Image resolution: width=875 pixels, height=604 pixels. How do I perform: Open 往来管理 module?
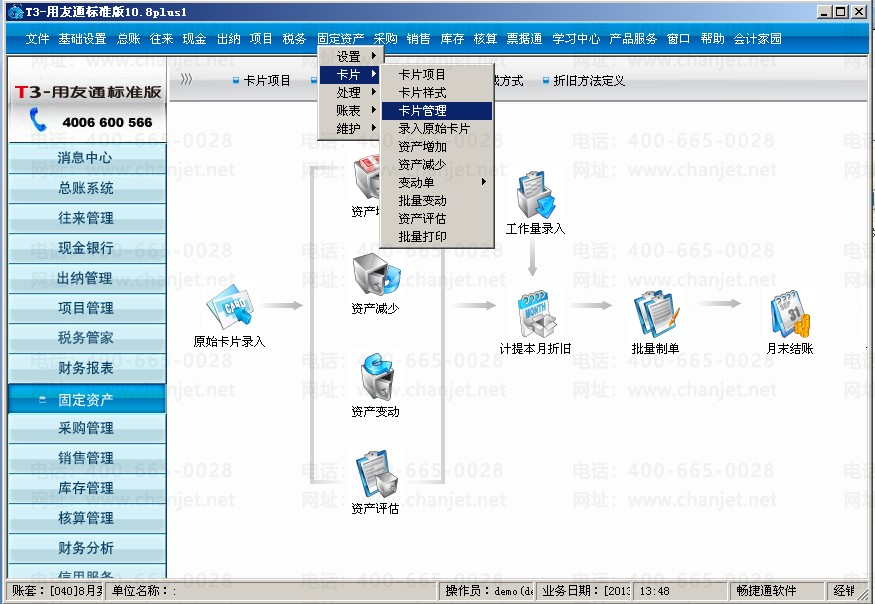click(87, 218)
